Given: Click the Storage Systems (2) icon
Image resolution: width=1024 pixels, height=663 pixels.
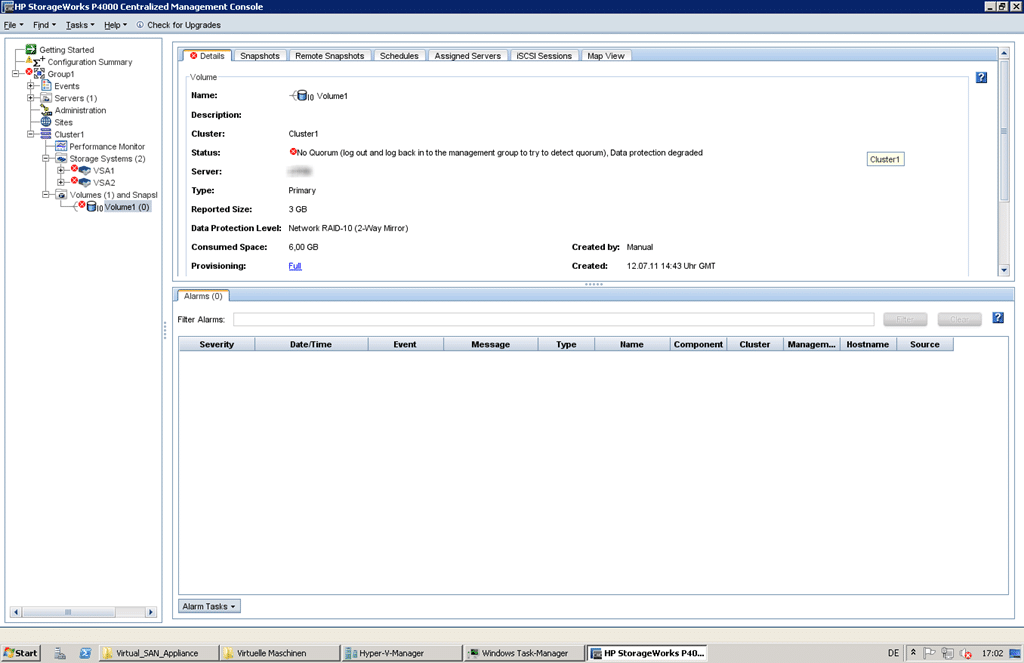Looking at the screenshot, I should point(61,158).
